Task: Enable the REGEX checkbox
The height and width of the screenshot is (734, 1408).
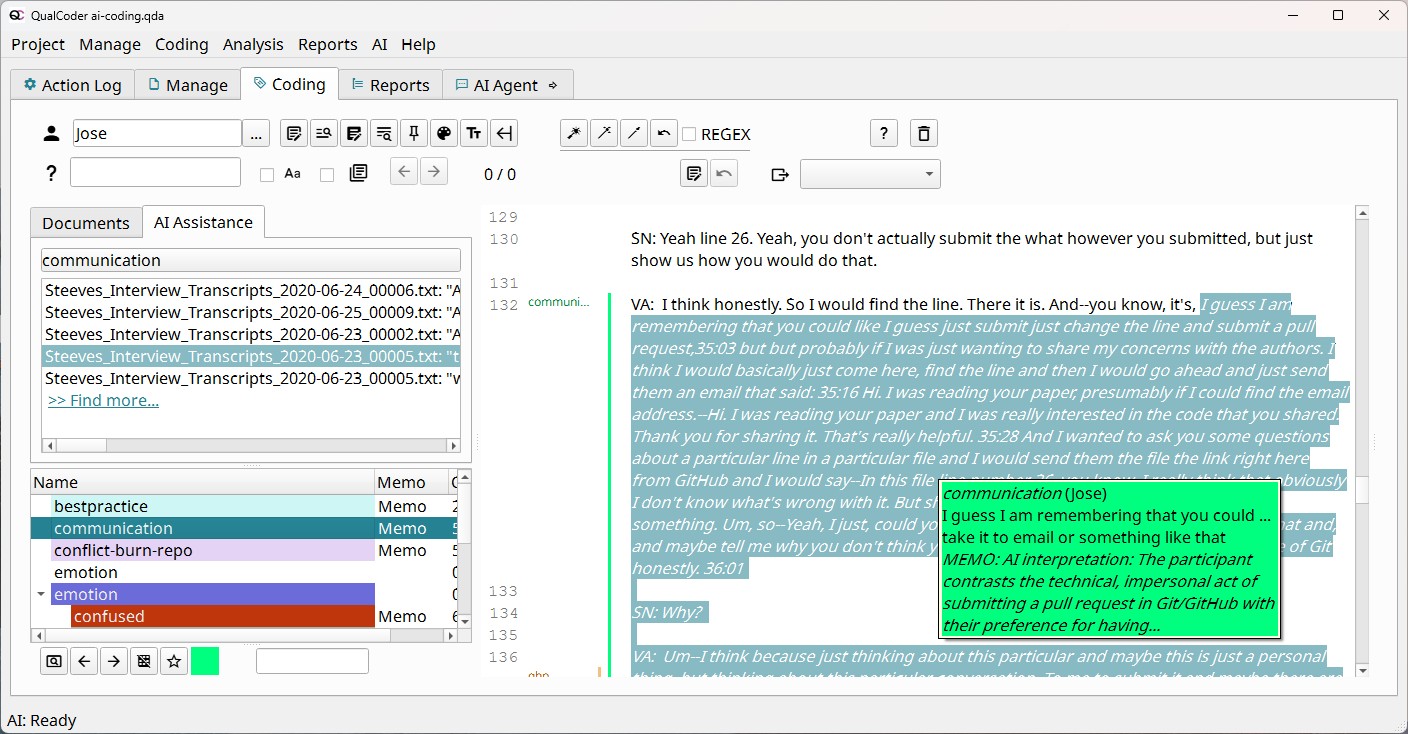Action: coord(689,134)
